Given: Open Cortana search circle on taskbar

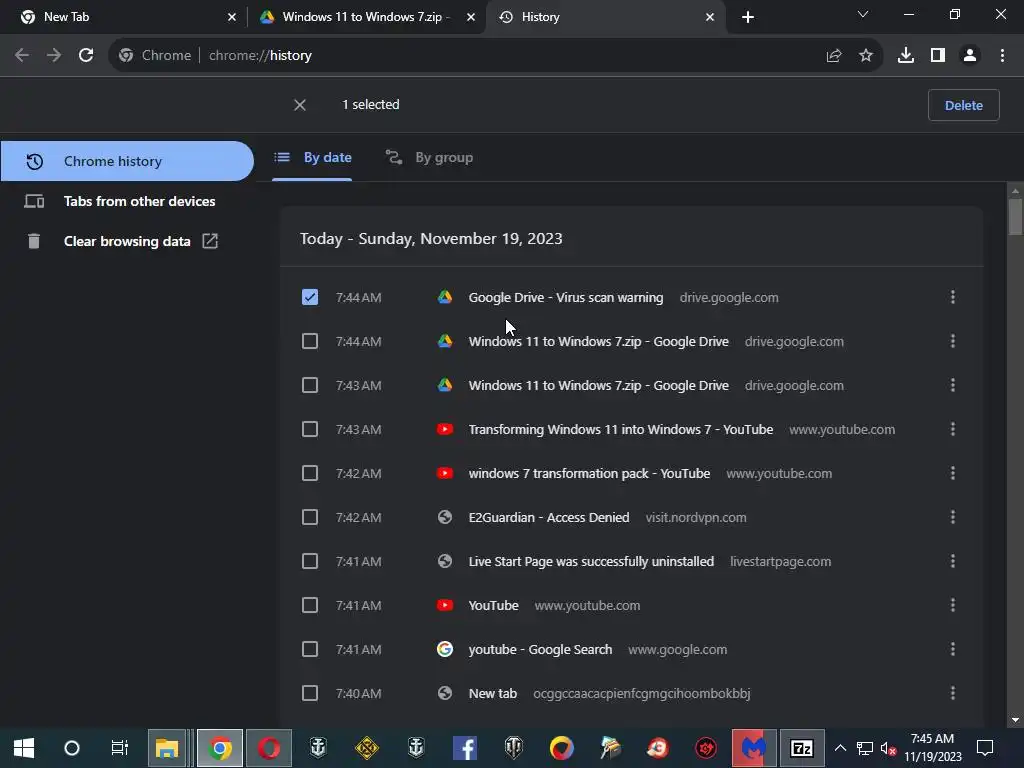Looking at the screenshot, I should 72,748.
